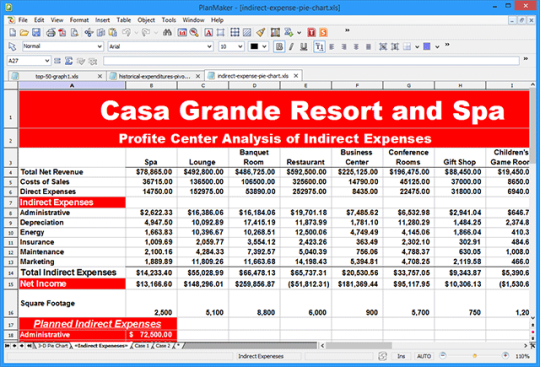Image resolution: width=540 pixels, height=367 pixels.
Task: Select objects arrow pointer icon
Action: tap(12, 46)
